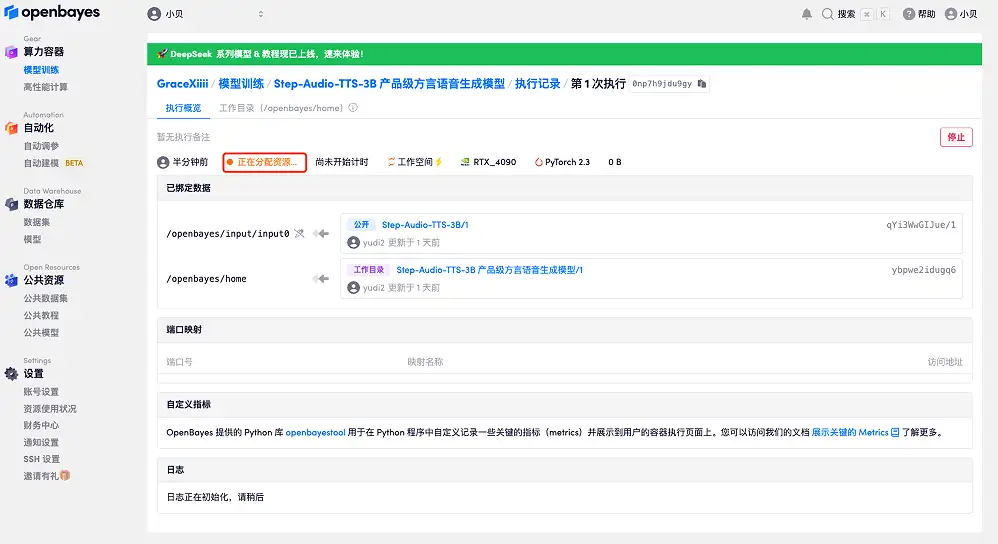Click the green DeepSeek announcement banner

(564, 54)
